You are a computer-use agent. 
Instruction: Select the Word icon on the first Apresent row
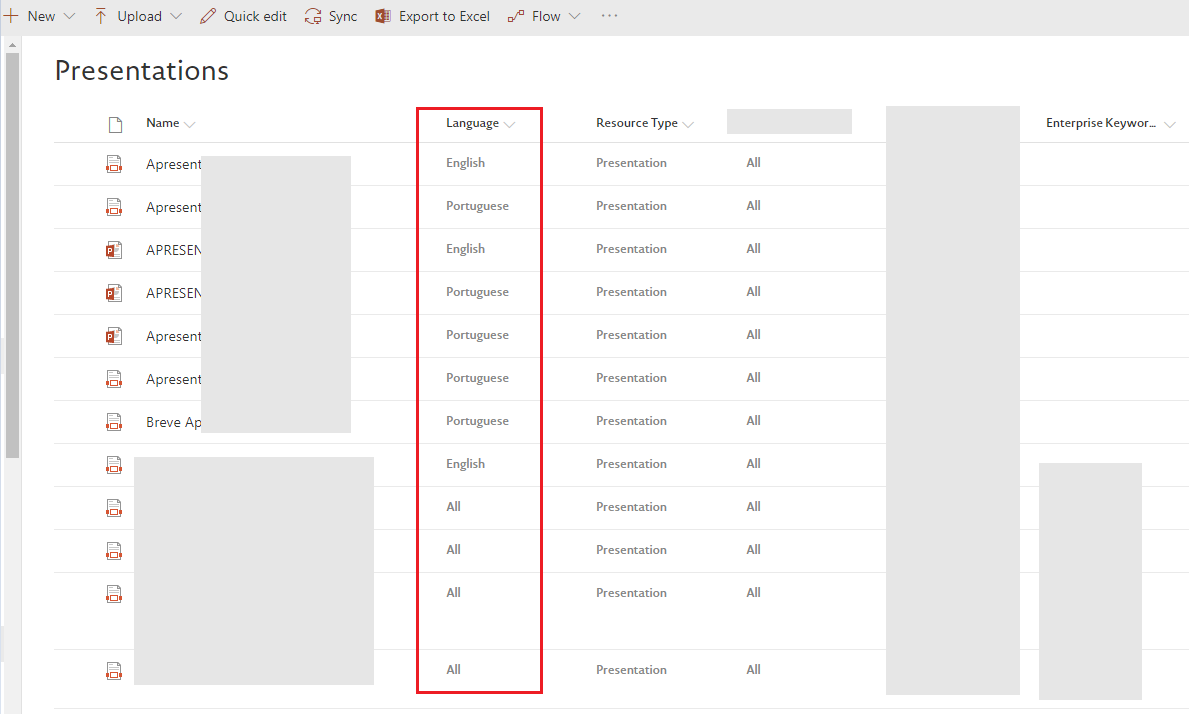coord(114,163)
